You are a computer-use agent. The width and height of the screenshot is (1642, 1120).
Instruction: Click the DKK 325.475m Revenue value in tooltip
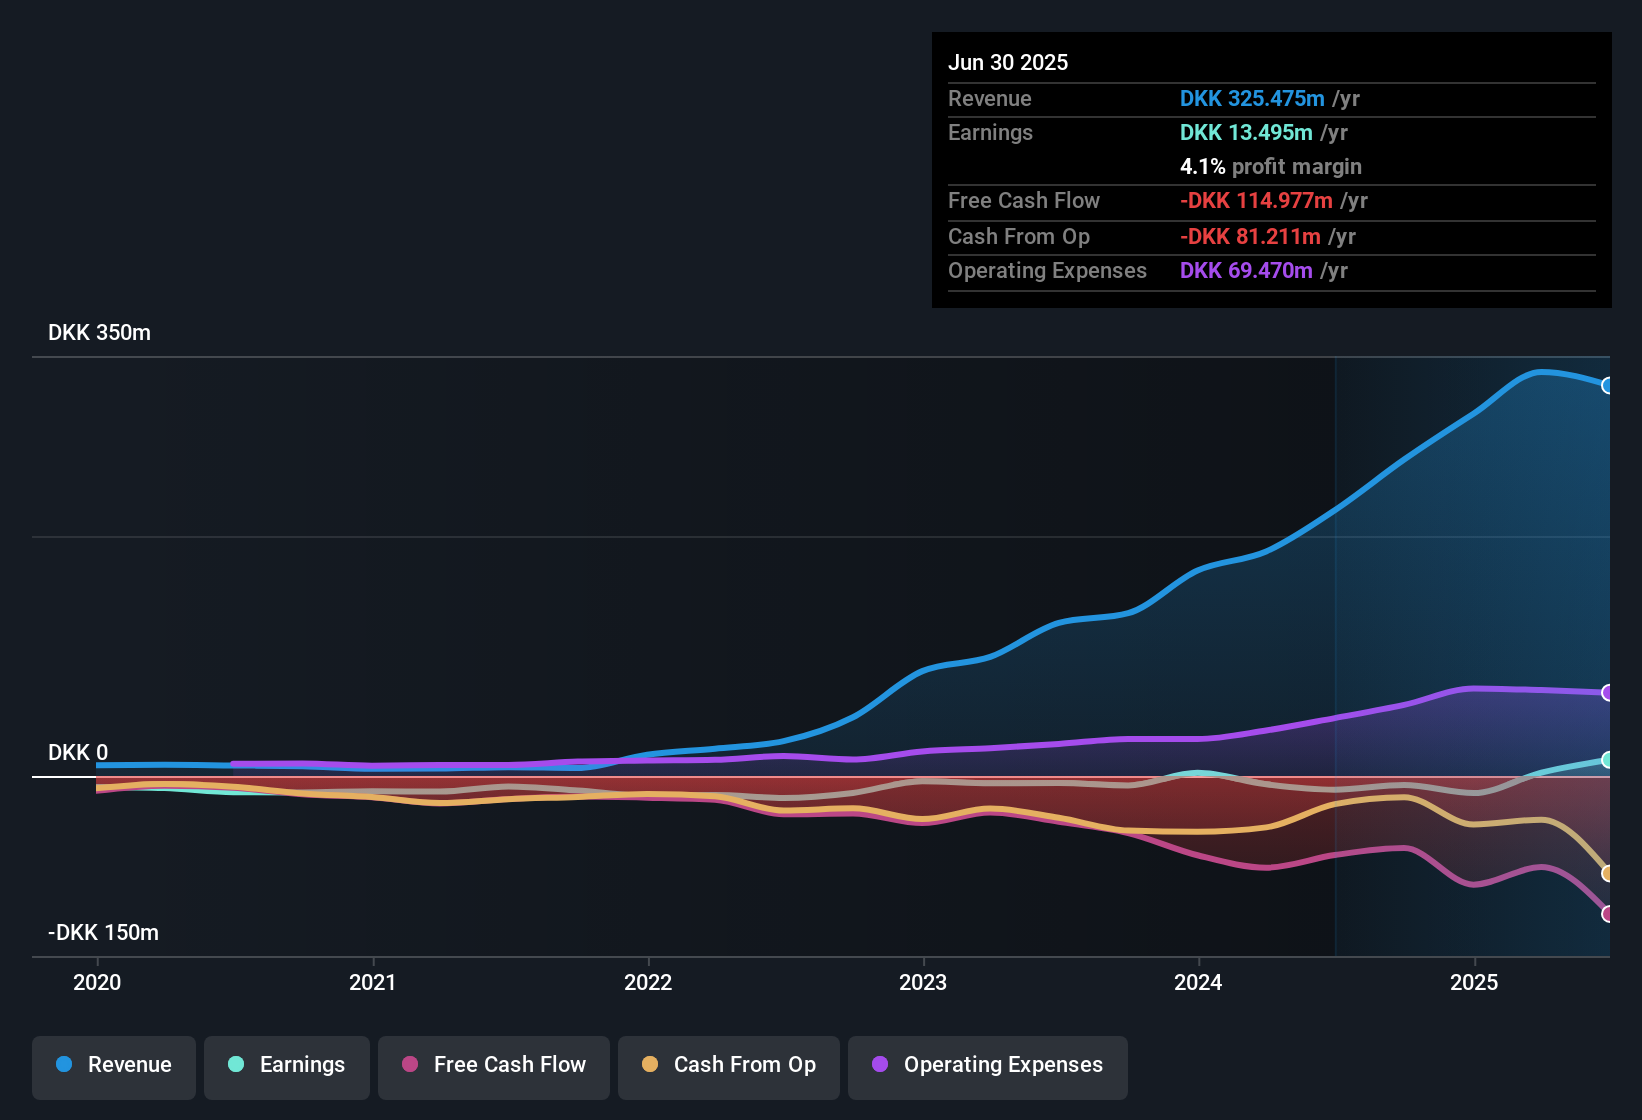[1252, 99]
